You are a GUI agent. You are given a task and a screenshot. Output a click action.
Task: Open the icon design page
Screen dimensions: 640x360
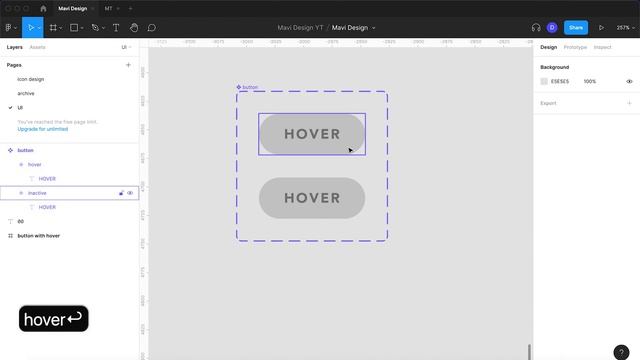(31, 79)
